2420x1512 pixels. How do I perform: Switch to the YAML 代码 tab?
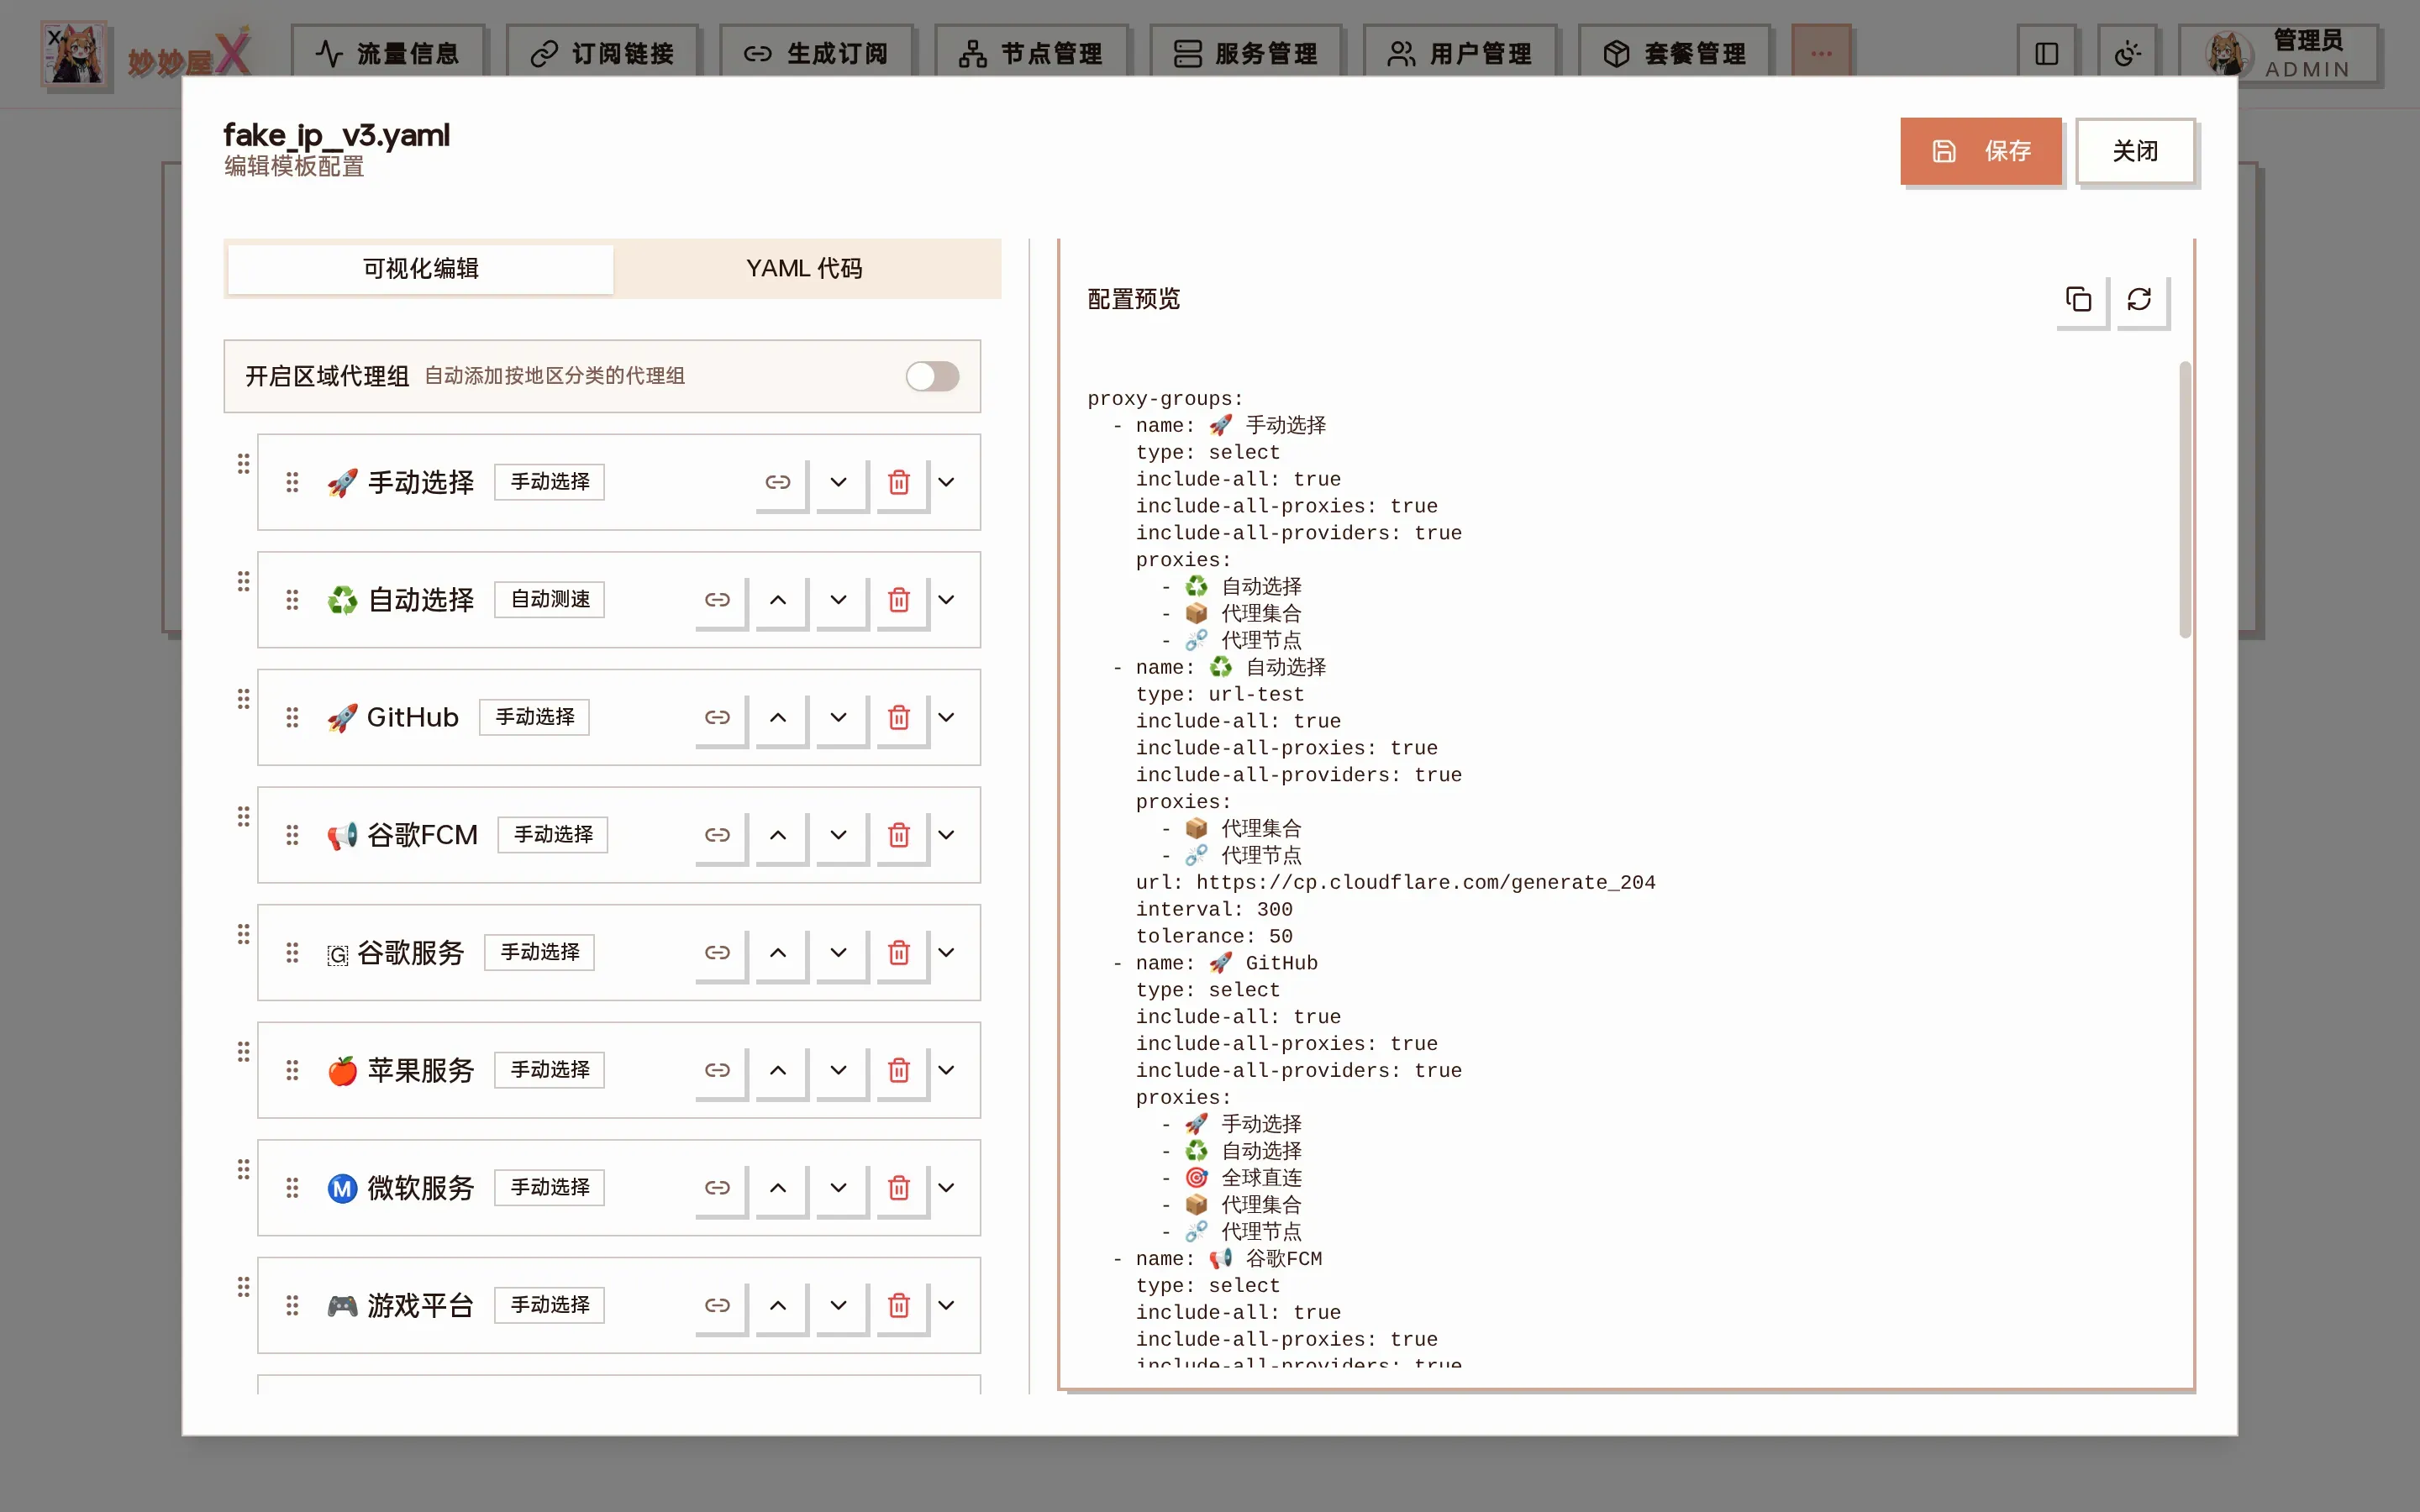tap(804, 269)
